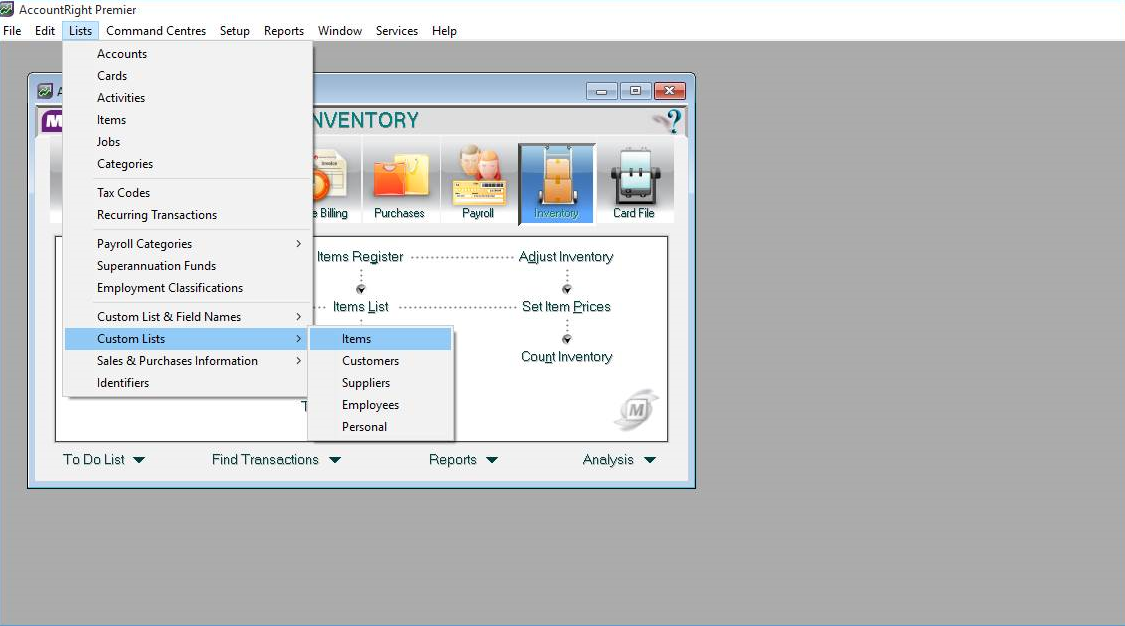
Task: Open the Window menu
Action: point(340,31)
